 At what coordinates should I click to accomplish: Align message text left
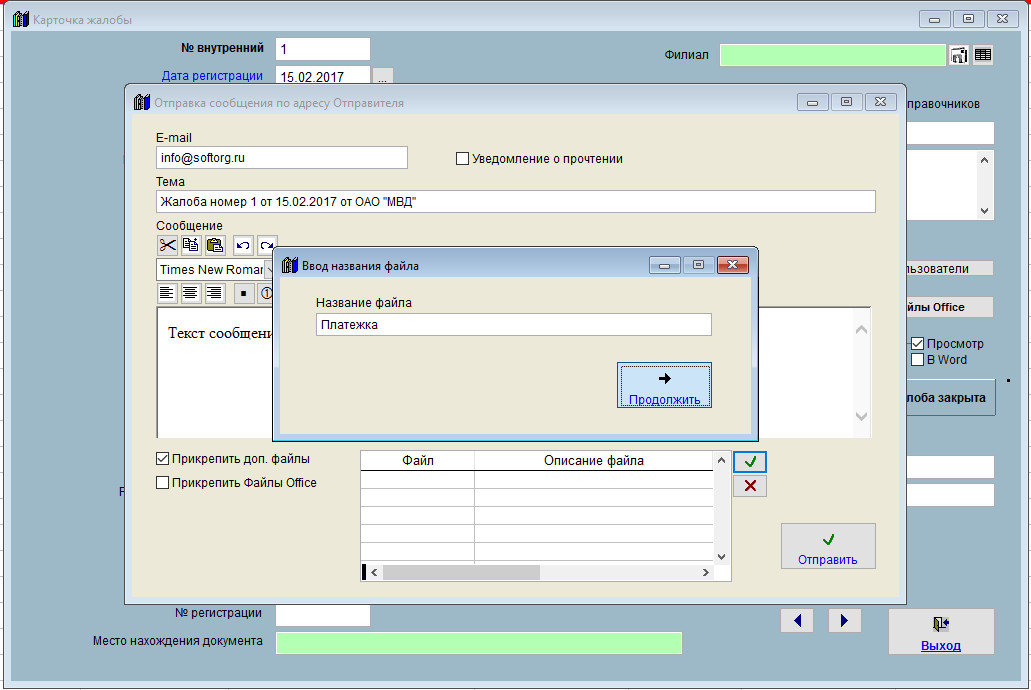[x=167, y=293]
